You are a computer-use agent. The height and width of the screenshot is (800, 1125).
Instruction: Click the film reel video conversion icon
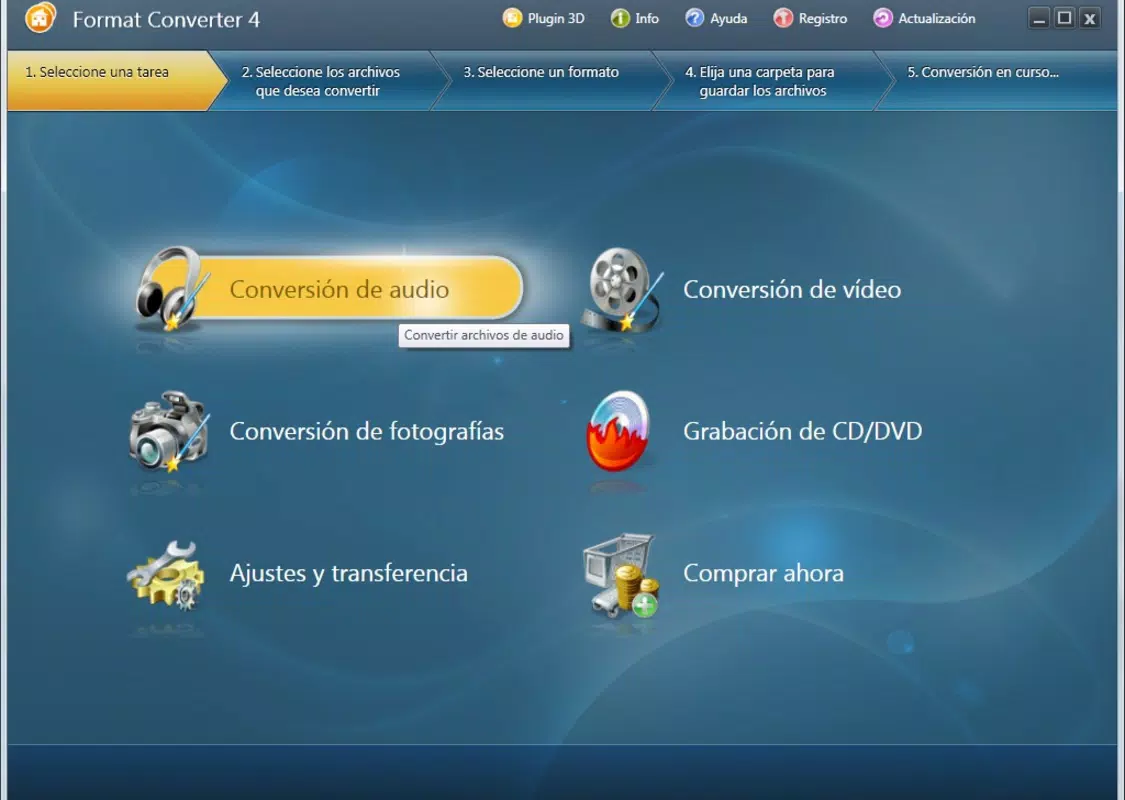[622, 289]
